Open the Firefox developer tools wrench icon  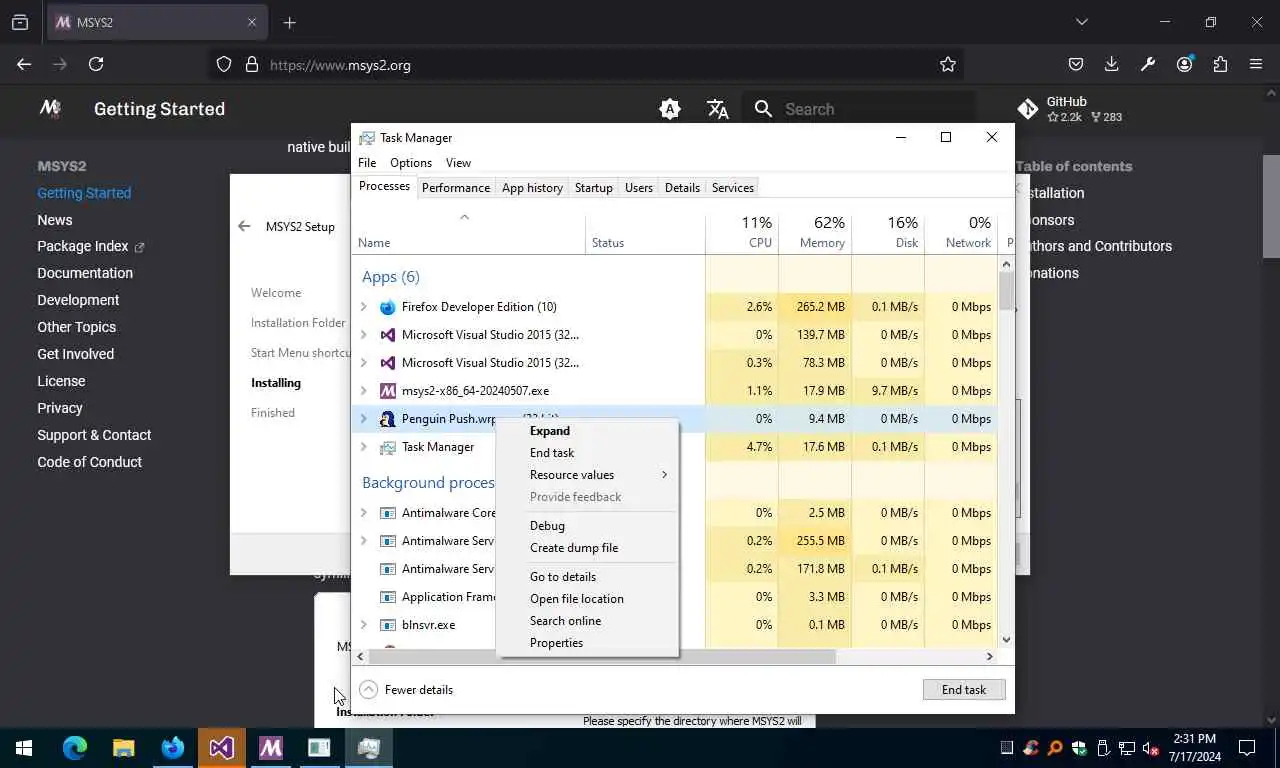point(1148,64)
